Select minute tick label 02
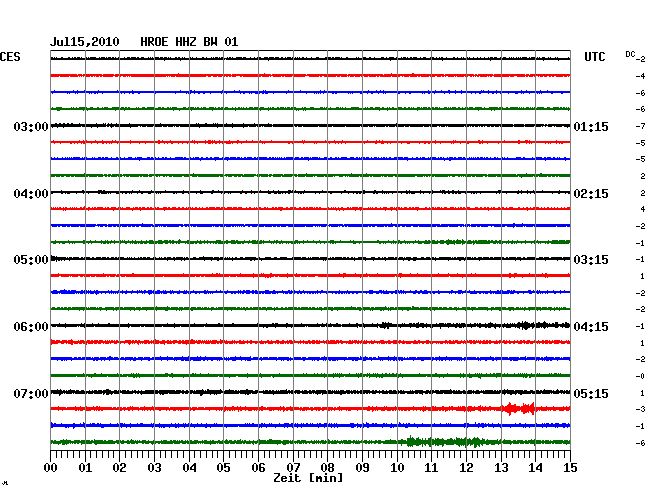The height and width of the screenshot is (494, 650). (119, 467)
